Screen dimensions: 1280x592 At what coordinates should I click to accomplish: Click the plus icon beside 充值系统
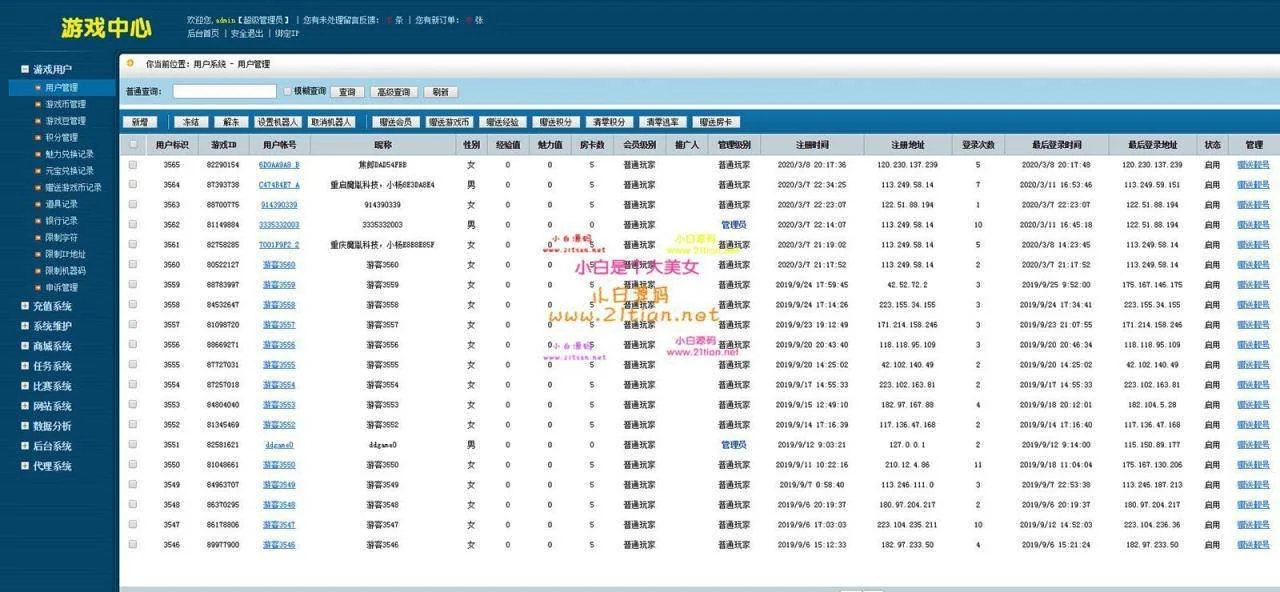pyautogui.click(x=25, y=306)
